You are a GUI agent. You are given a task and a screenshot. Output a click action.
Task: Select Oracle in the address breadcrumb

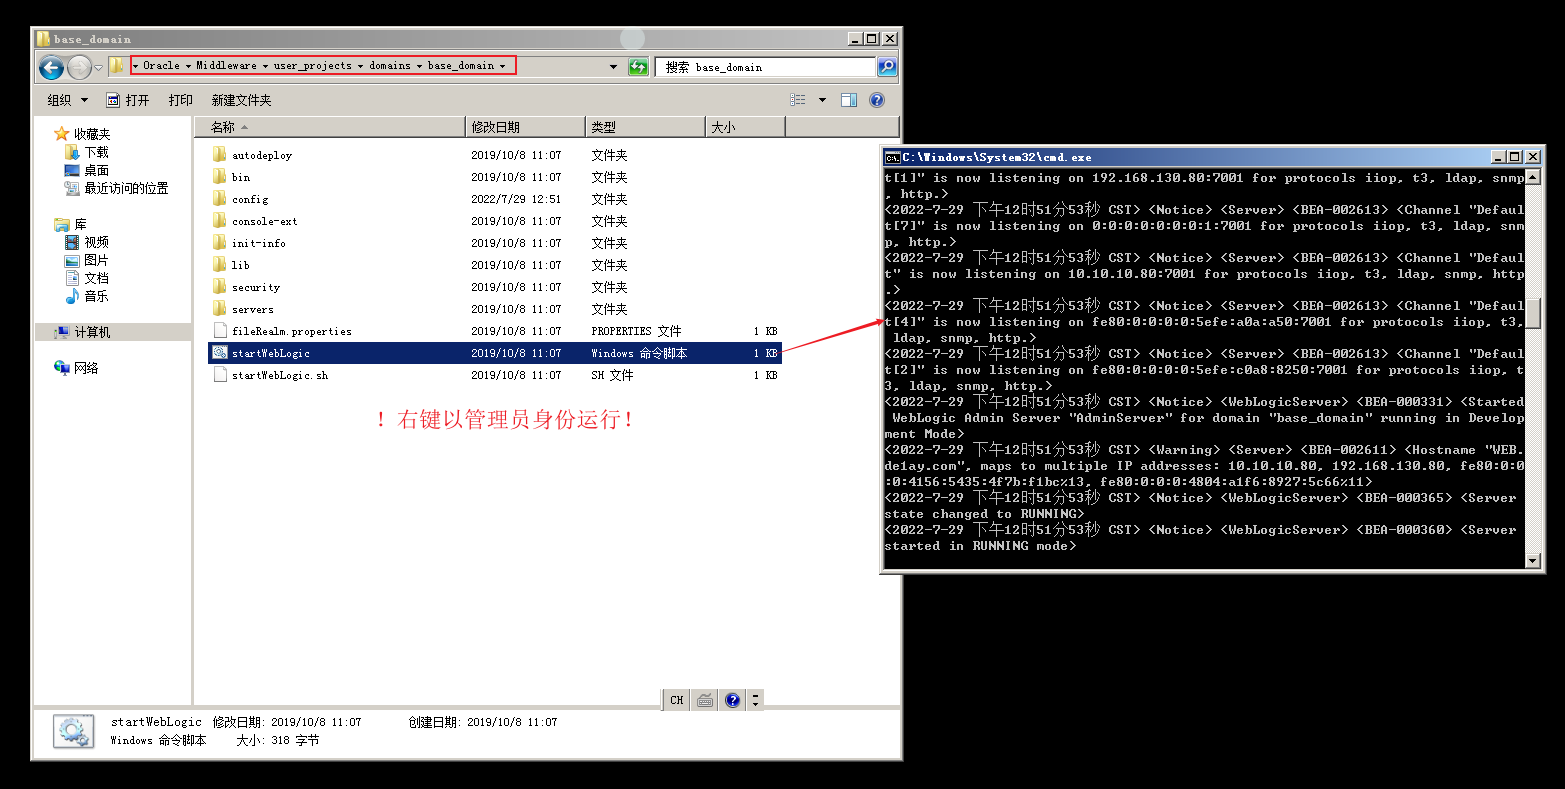161,66
